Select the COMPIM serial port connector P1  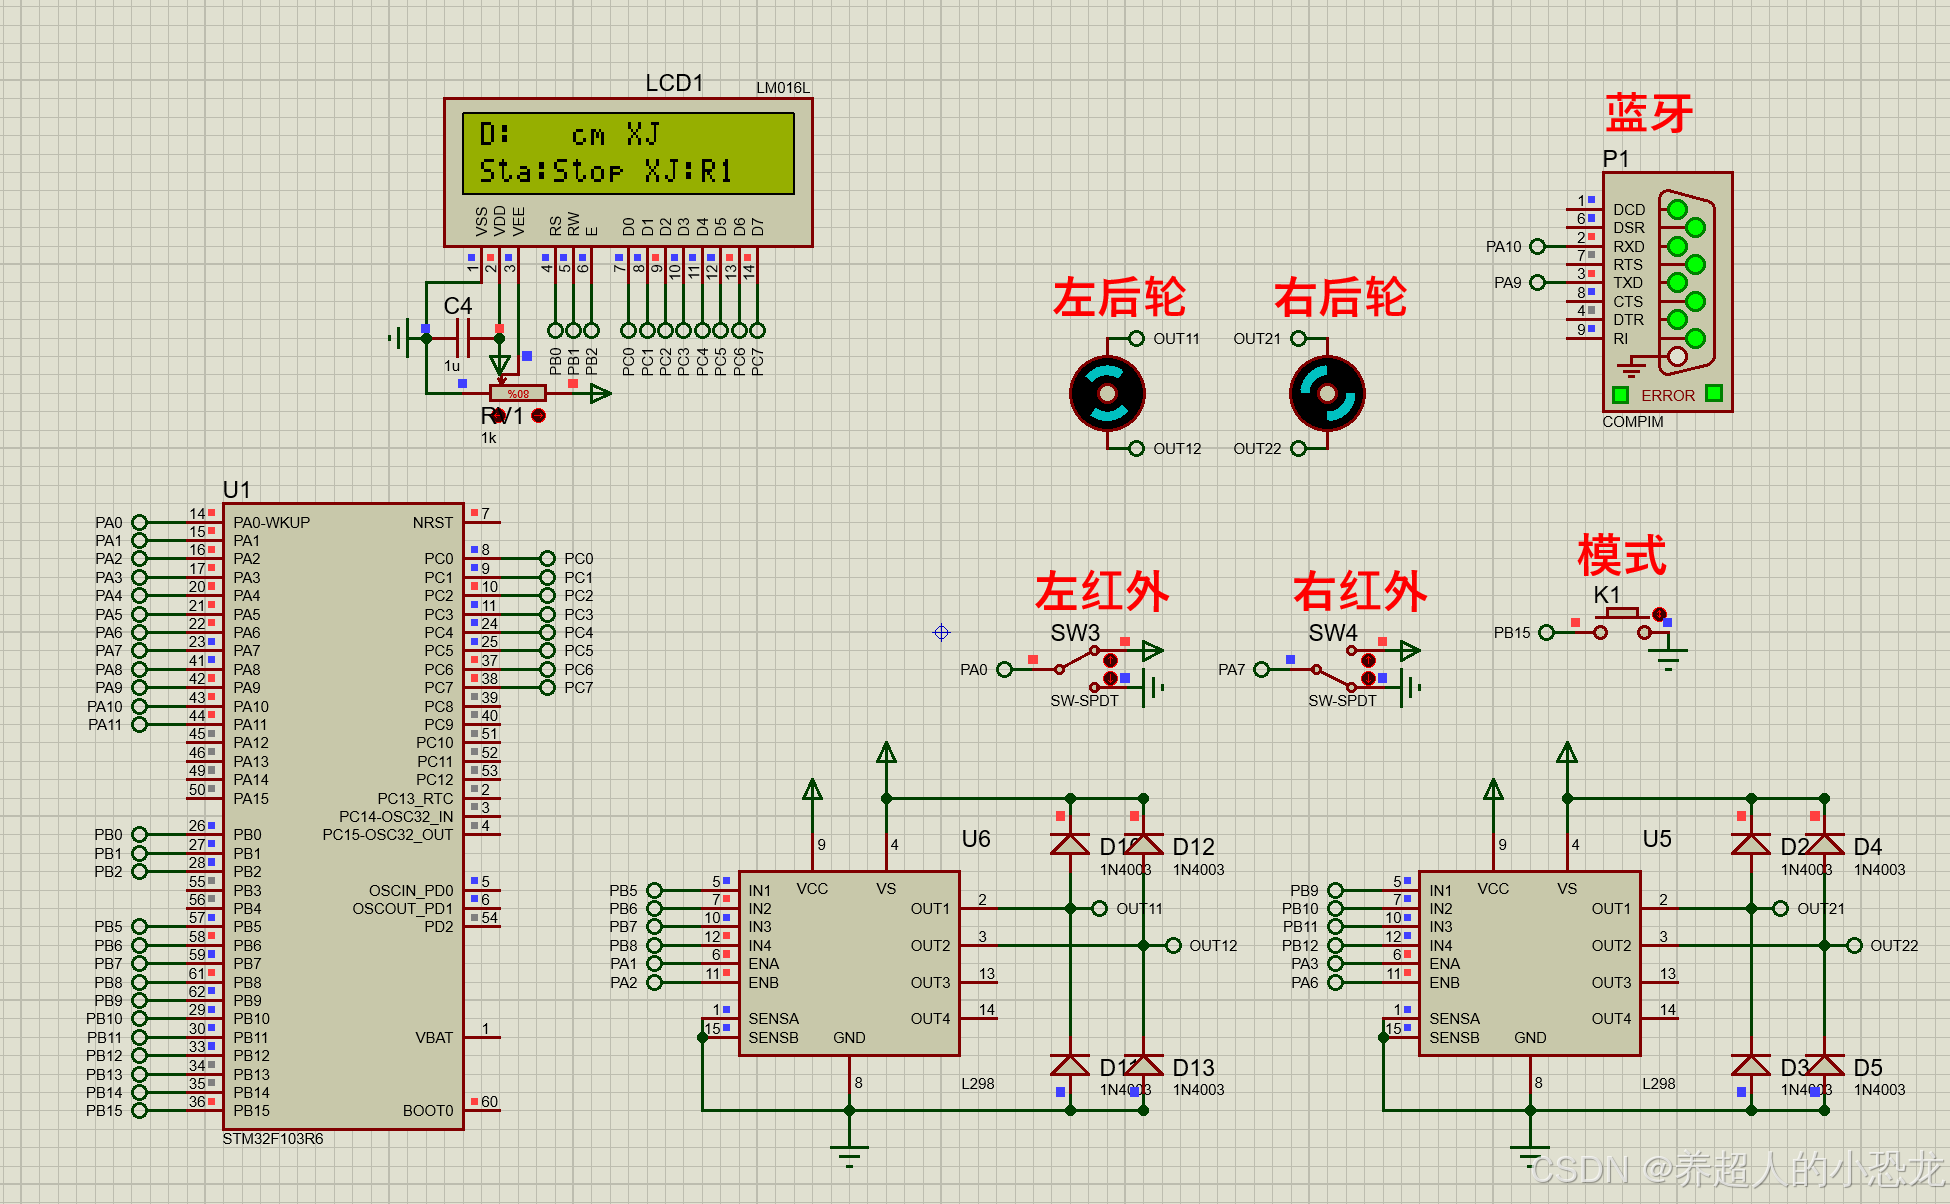1667,290
